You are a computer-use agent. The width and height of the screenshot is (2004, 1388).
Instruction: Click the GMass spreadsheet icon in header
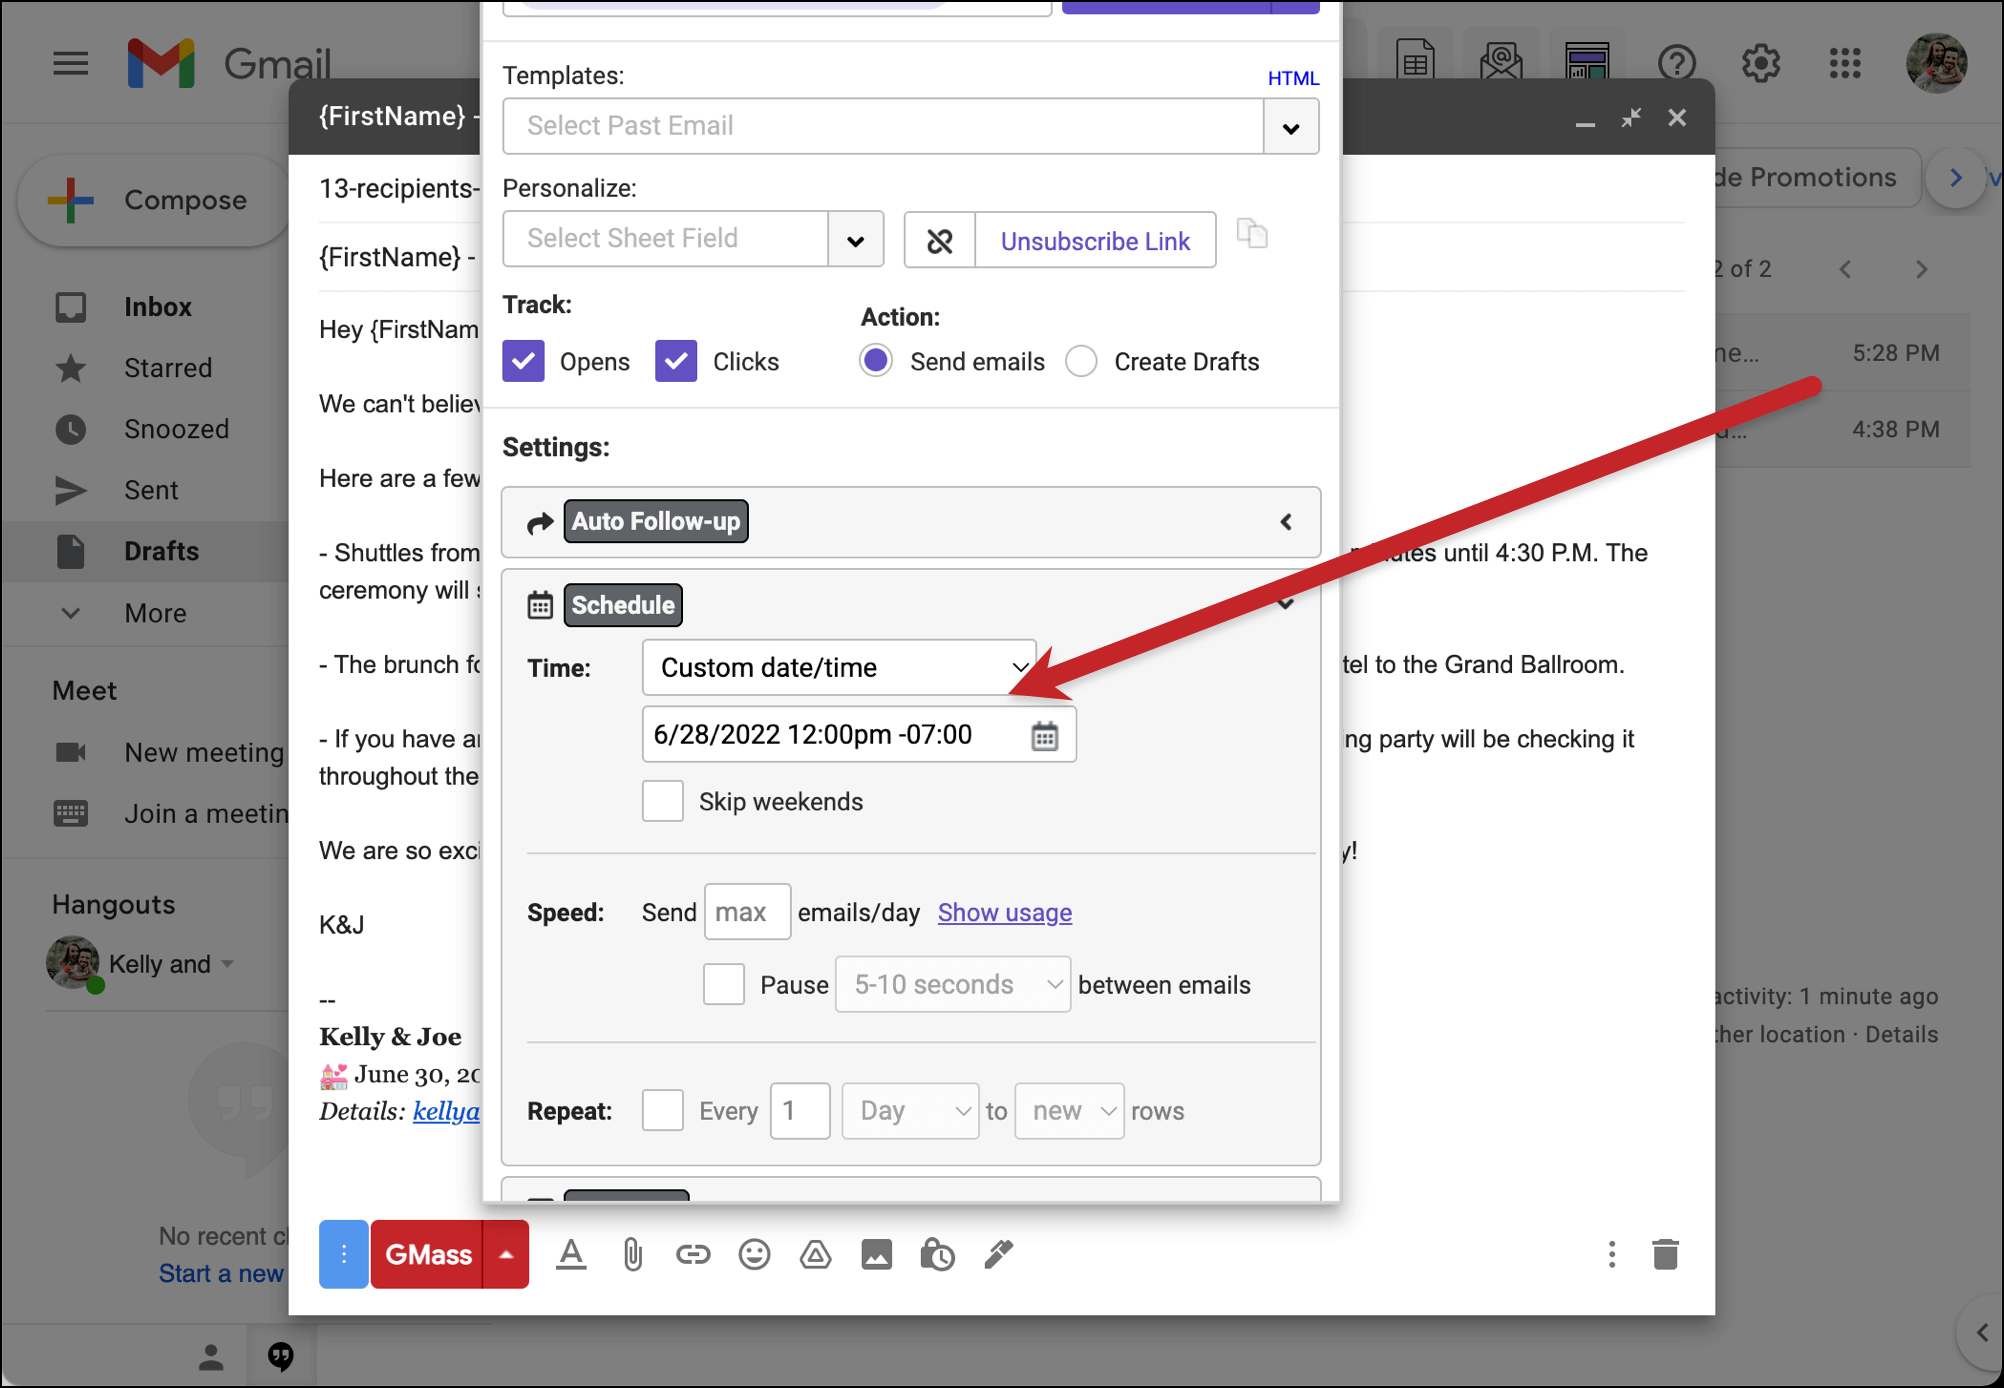pos(1415,62)
